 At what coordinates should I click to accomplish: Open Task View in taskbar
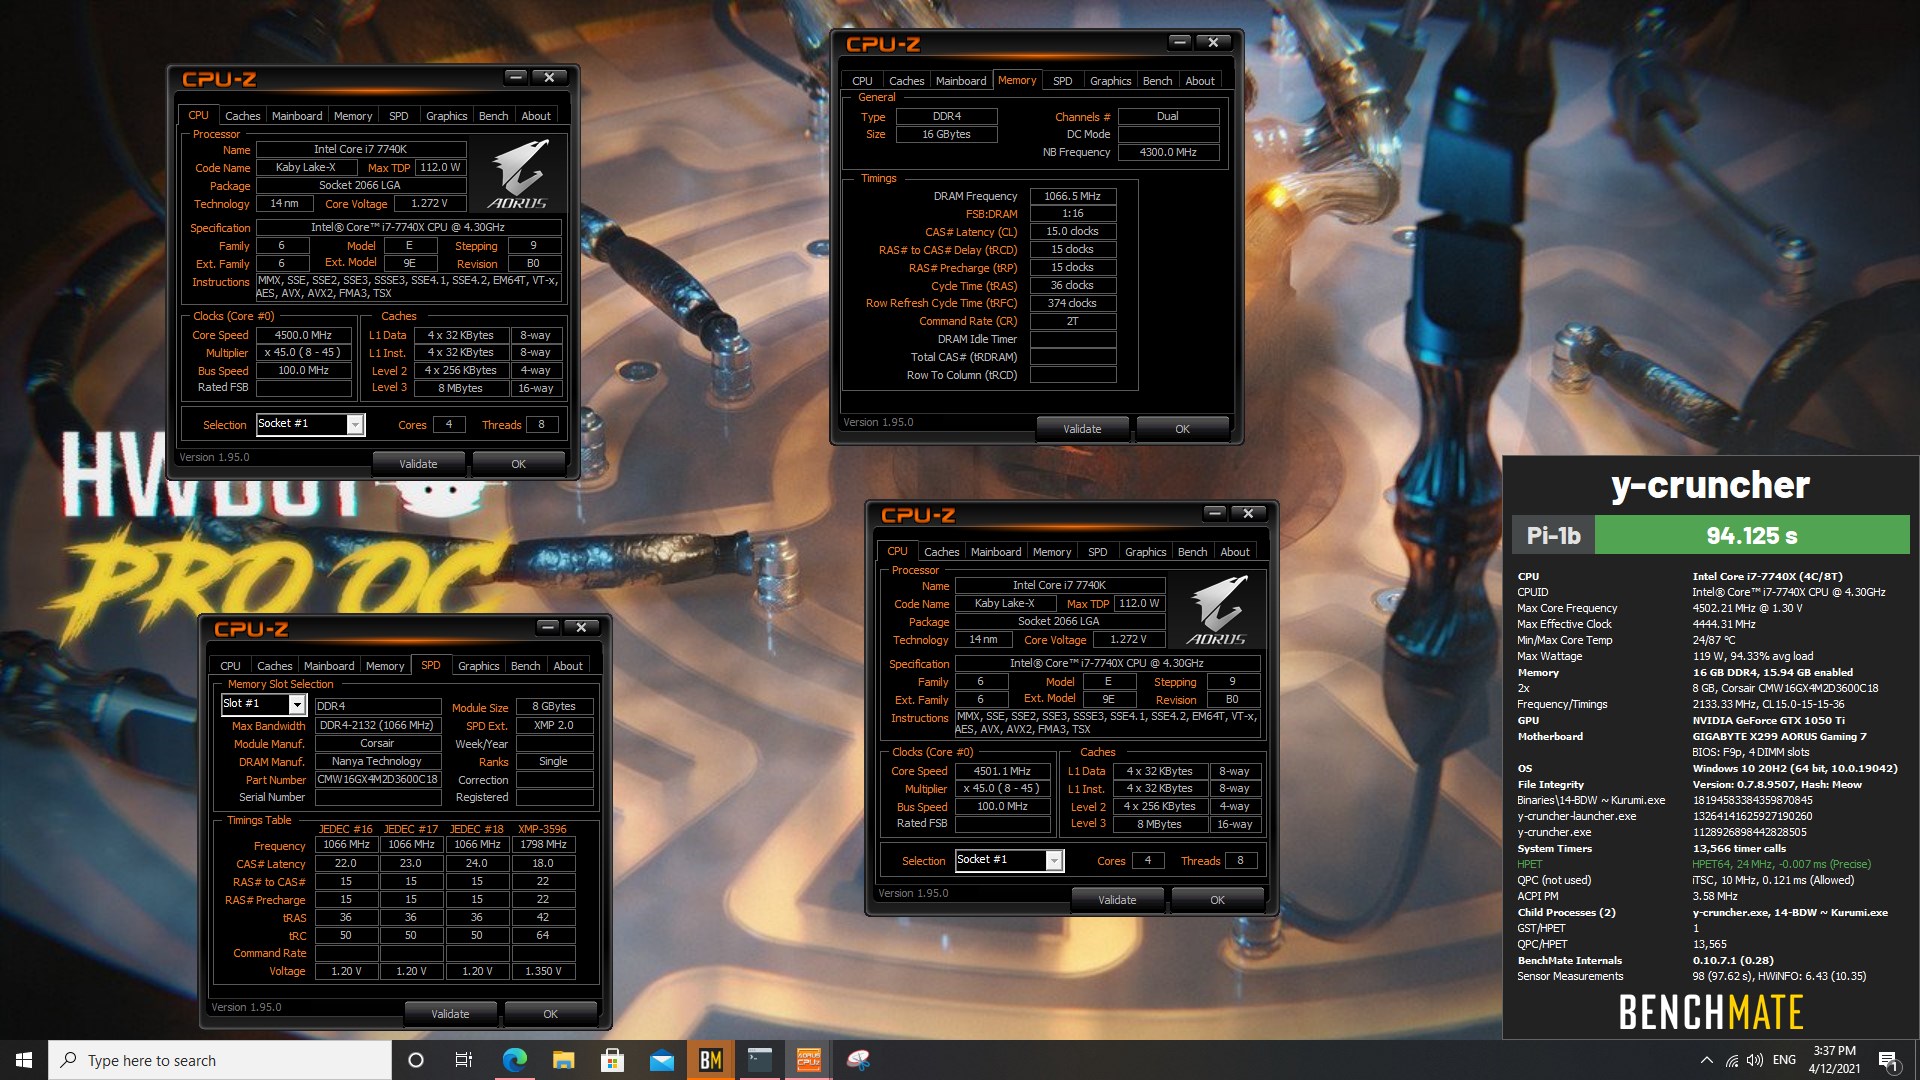(464, 1060)
